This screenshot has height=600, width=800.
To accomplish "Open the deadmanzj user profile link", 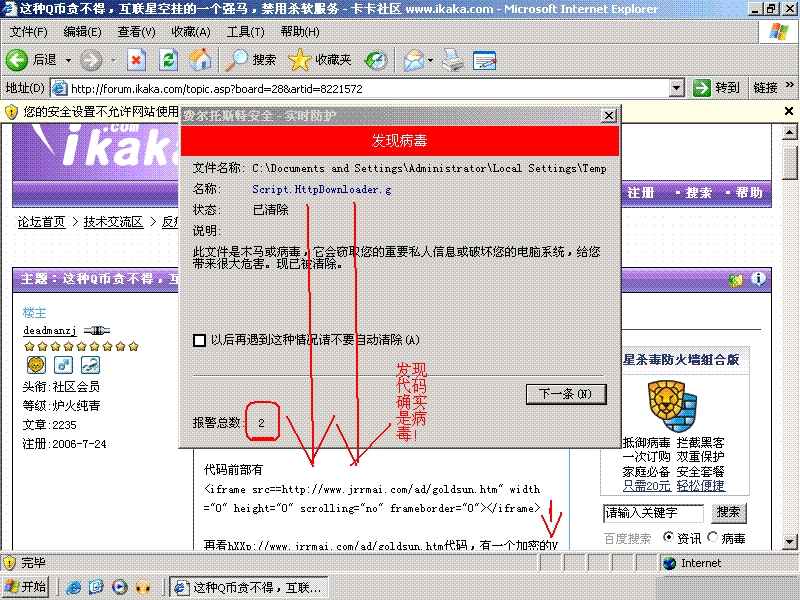I will point(50,331).
